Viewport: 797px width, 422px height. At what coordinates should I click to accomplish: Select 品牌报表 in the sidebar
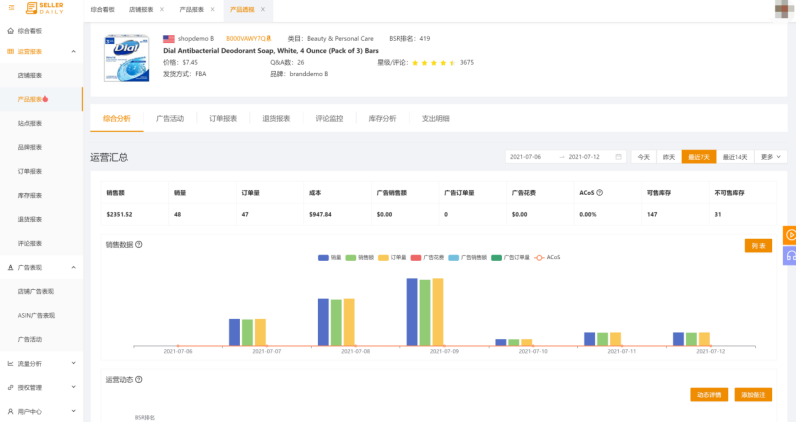(x=30, y=147)
